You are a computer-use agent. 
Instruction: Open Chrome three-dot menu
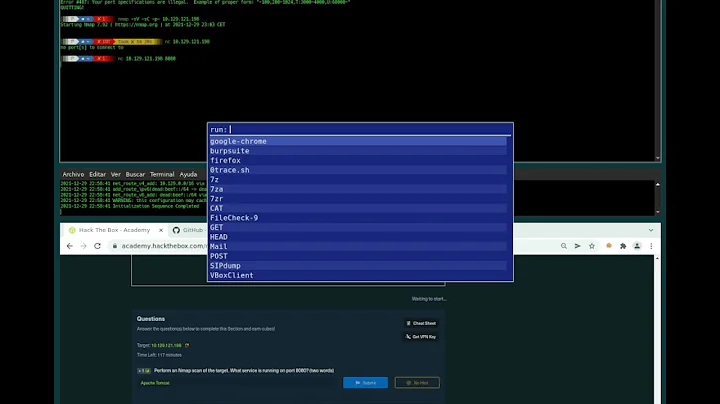(x=651, y=246)
